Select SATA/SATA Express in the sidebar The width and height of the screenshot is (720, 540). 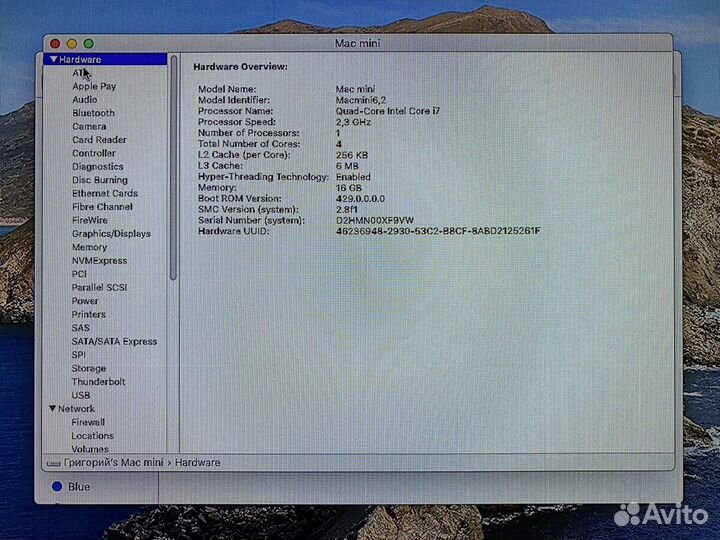(114, 342)
